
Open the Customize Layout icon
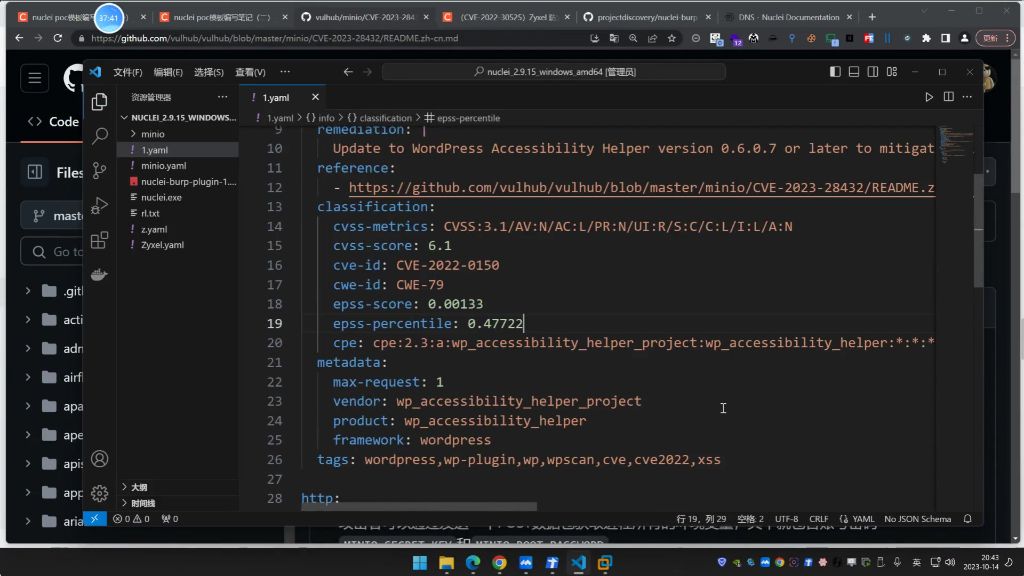[x=891, y=72]
